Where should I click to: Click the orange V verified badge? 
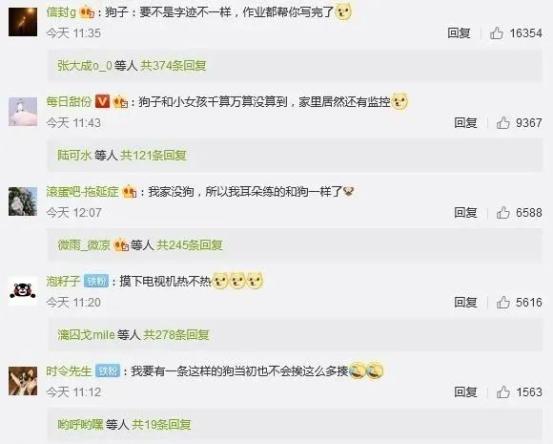103,102
